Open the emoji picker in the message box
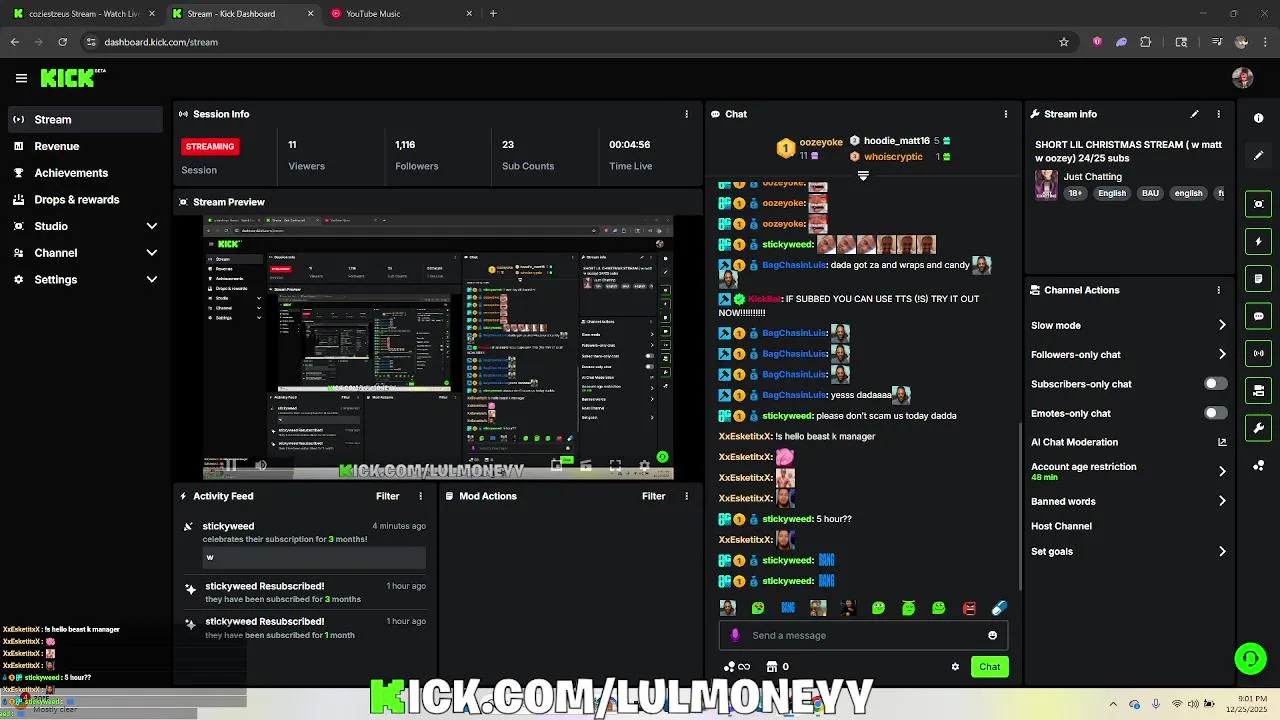1280x720 pixels. pos(992,635)
